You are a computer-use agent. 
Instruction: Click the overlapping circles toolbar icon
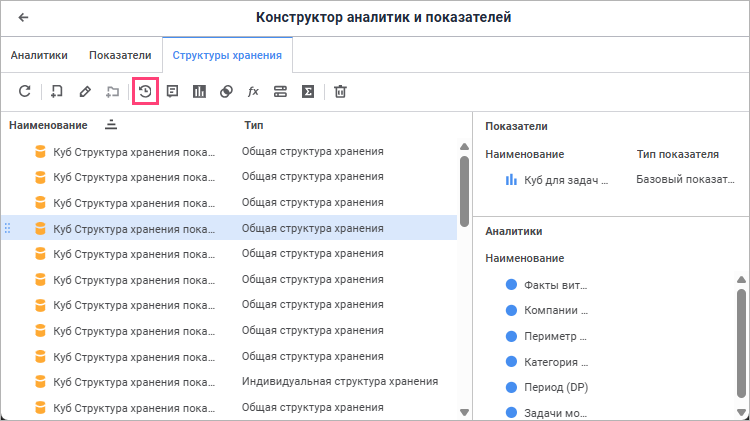[x=227, y=92]
